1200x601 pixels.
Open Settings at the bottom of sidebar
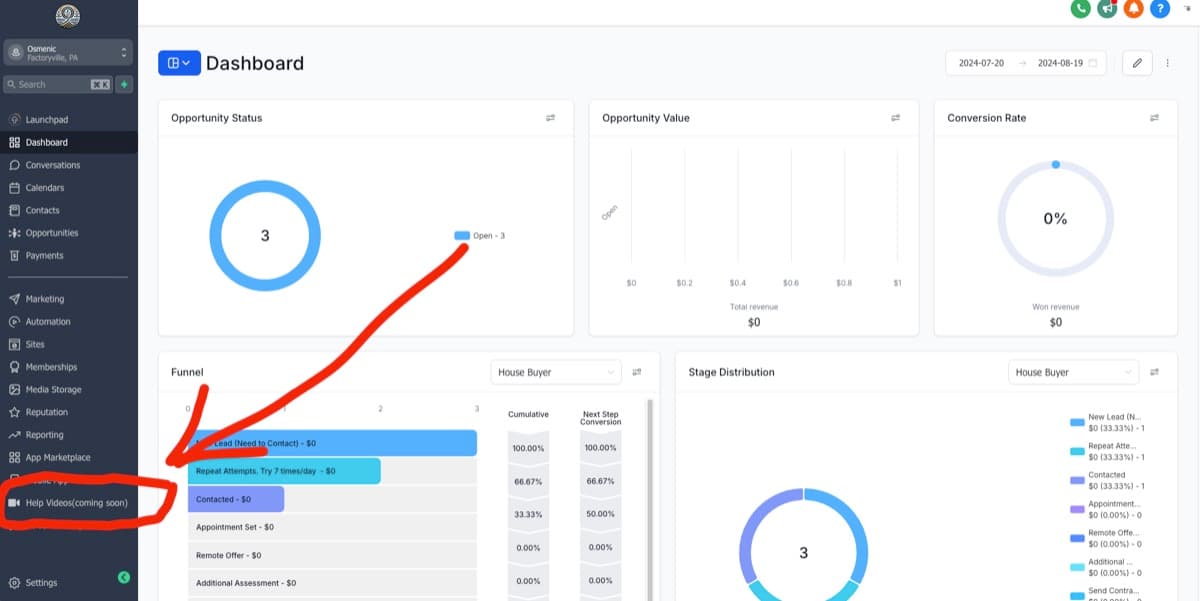tap(43, 582)
